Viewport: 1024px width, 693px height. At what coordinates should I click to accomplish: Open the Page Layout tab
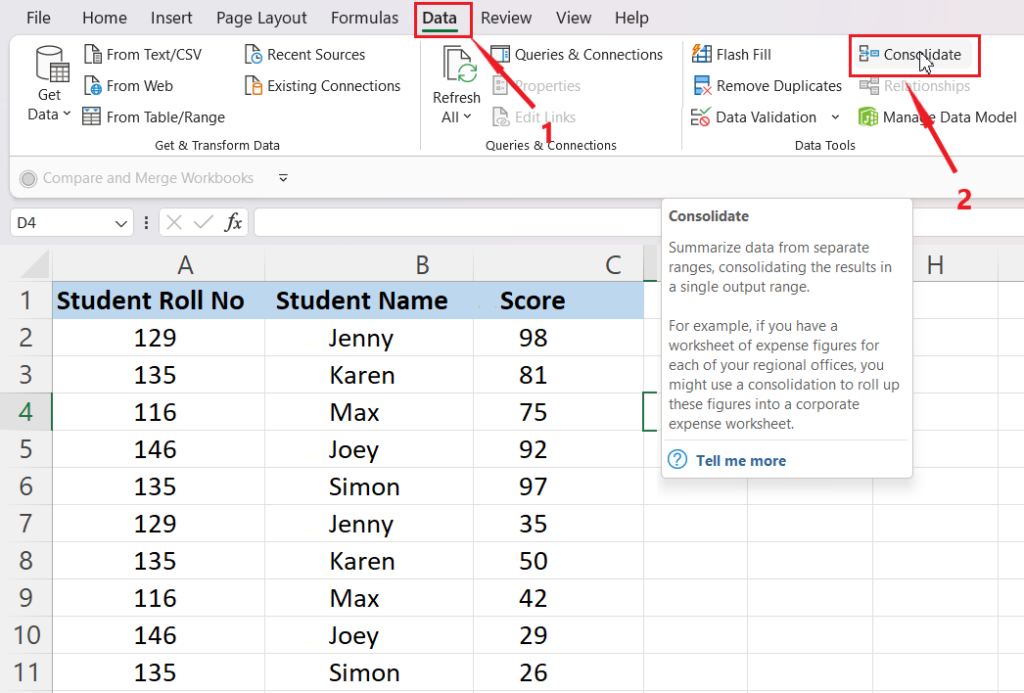click(x=262, y=18)
